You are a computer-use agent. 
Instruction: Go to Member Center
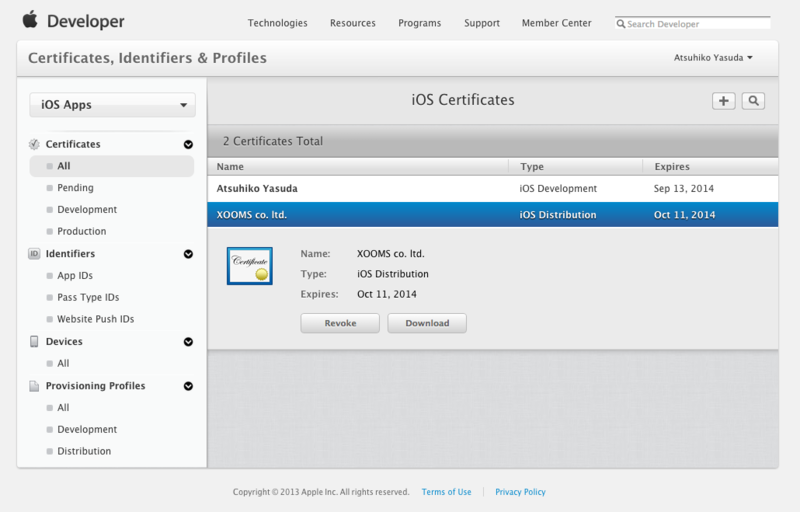click(x=556, y=23)
